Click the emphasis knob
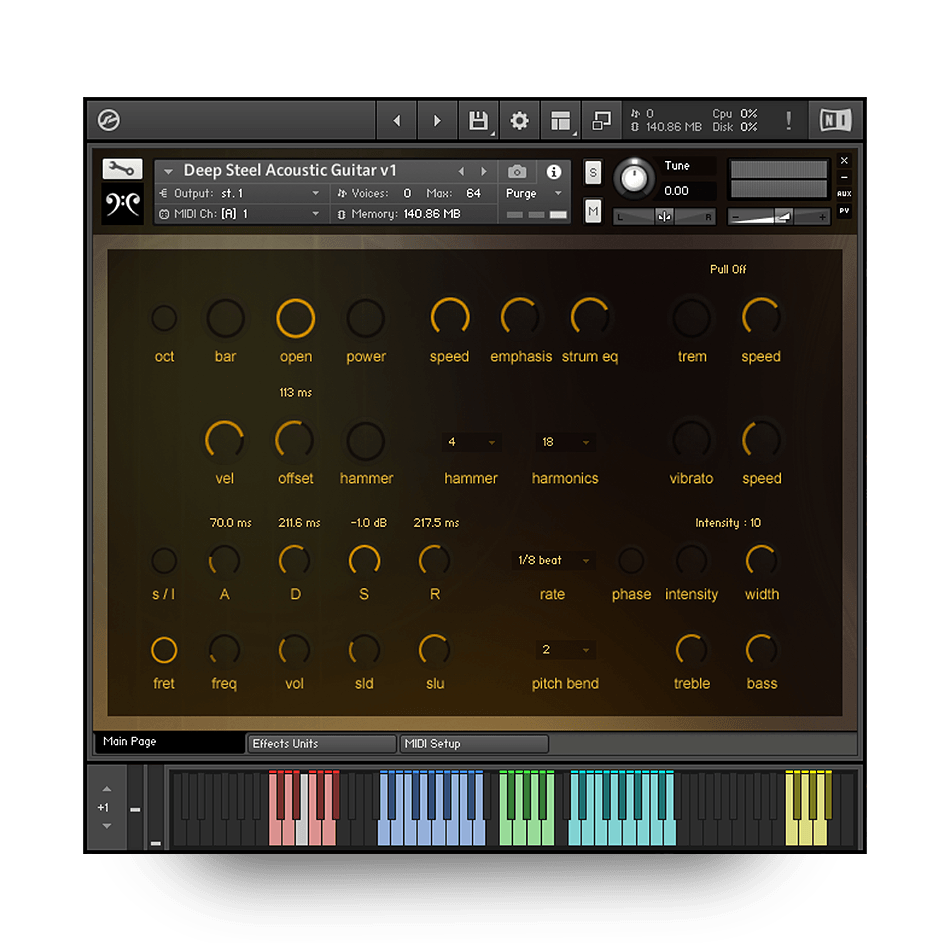Screen dimensions: 950x950 [520, 318]
